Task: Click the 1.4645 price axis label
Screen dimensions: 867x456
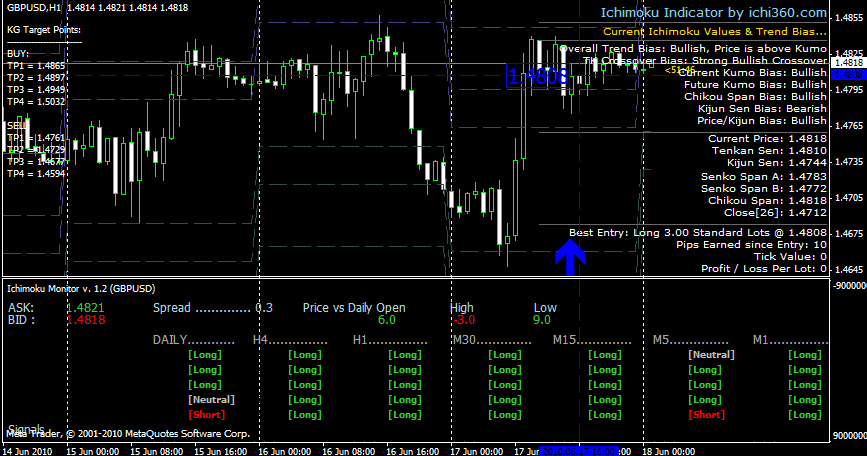Action: pyautogui.click(x=849, y=269)
